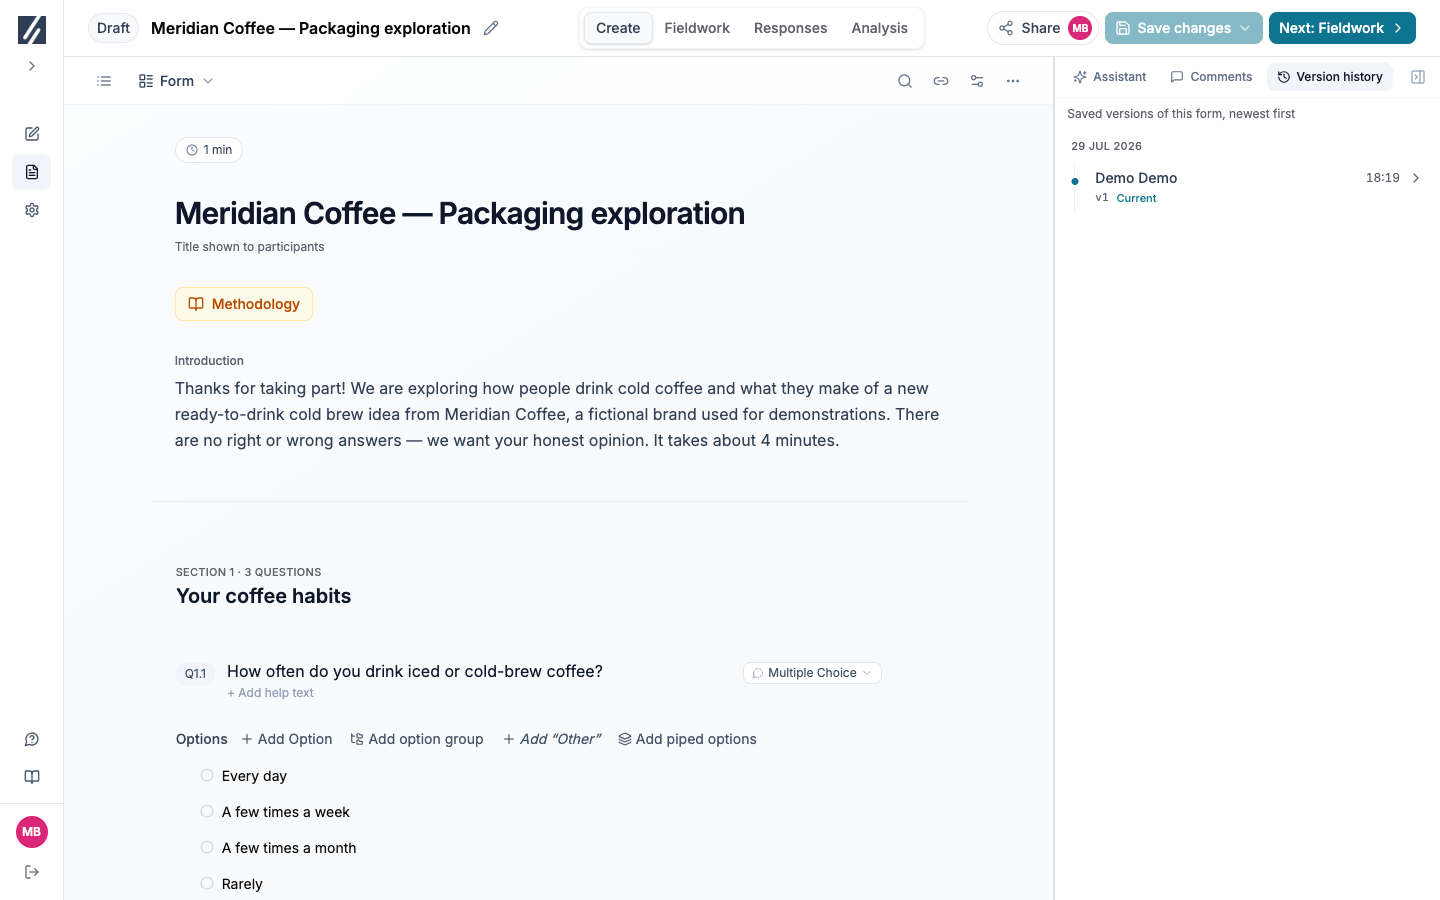Screen dimensions: 1440x900
Task: Open the Assistant panel tab
Action: 1110,77
